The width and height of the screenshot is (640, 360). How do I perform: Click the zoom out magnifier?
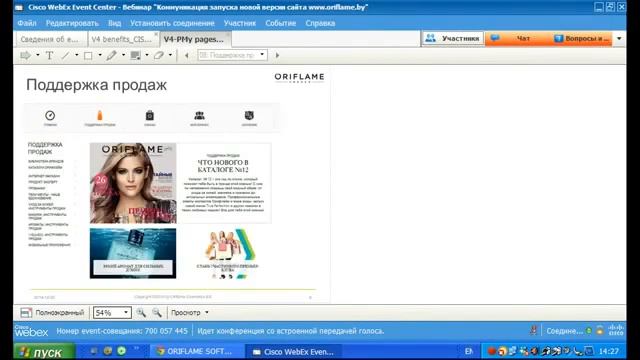tap(157, 313)
